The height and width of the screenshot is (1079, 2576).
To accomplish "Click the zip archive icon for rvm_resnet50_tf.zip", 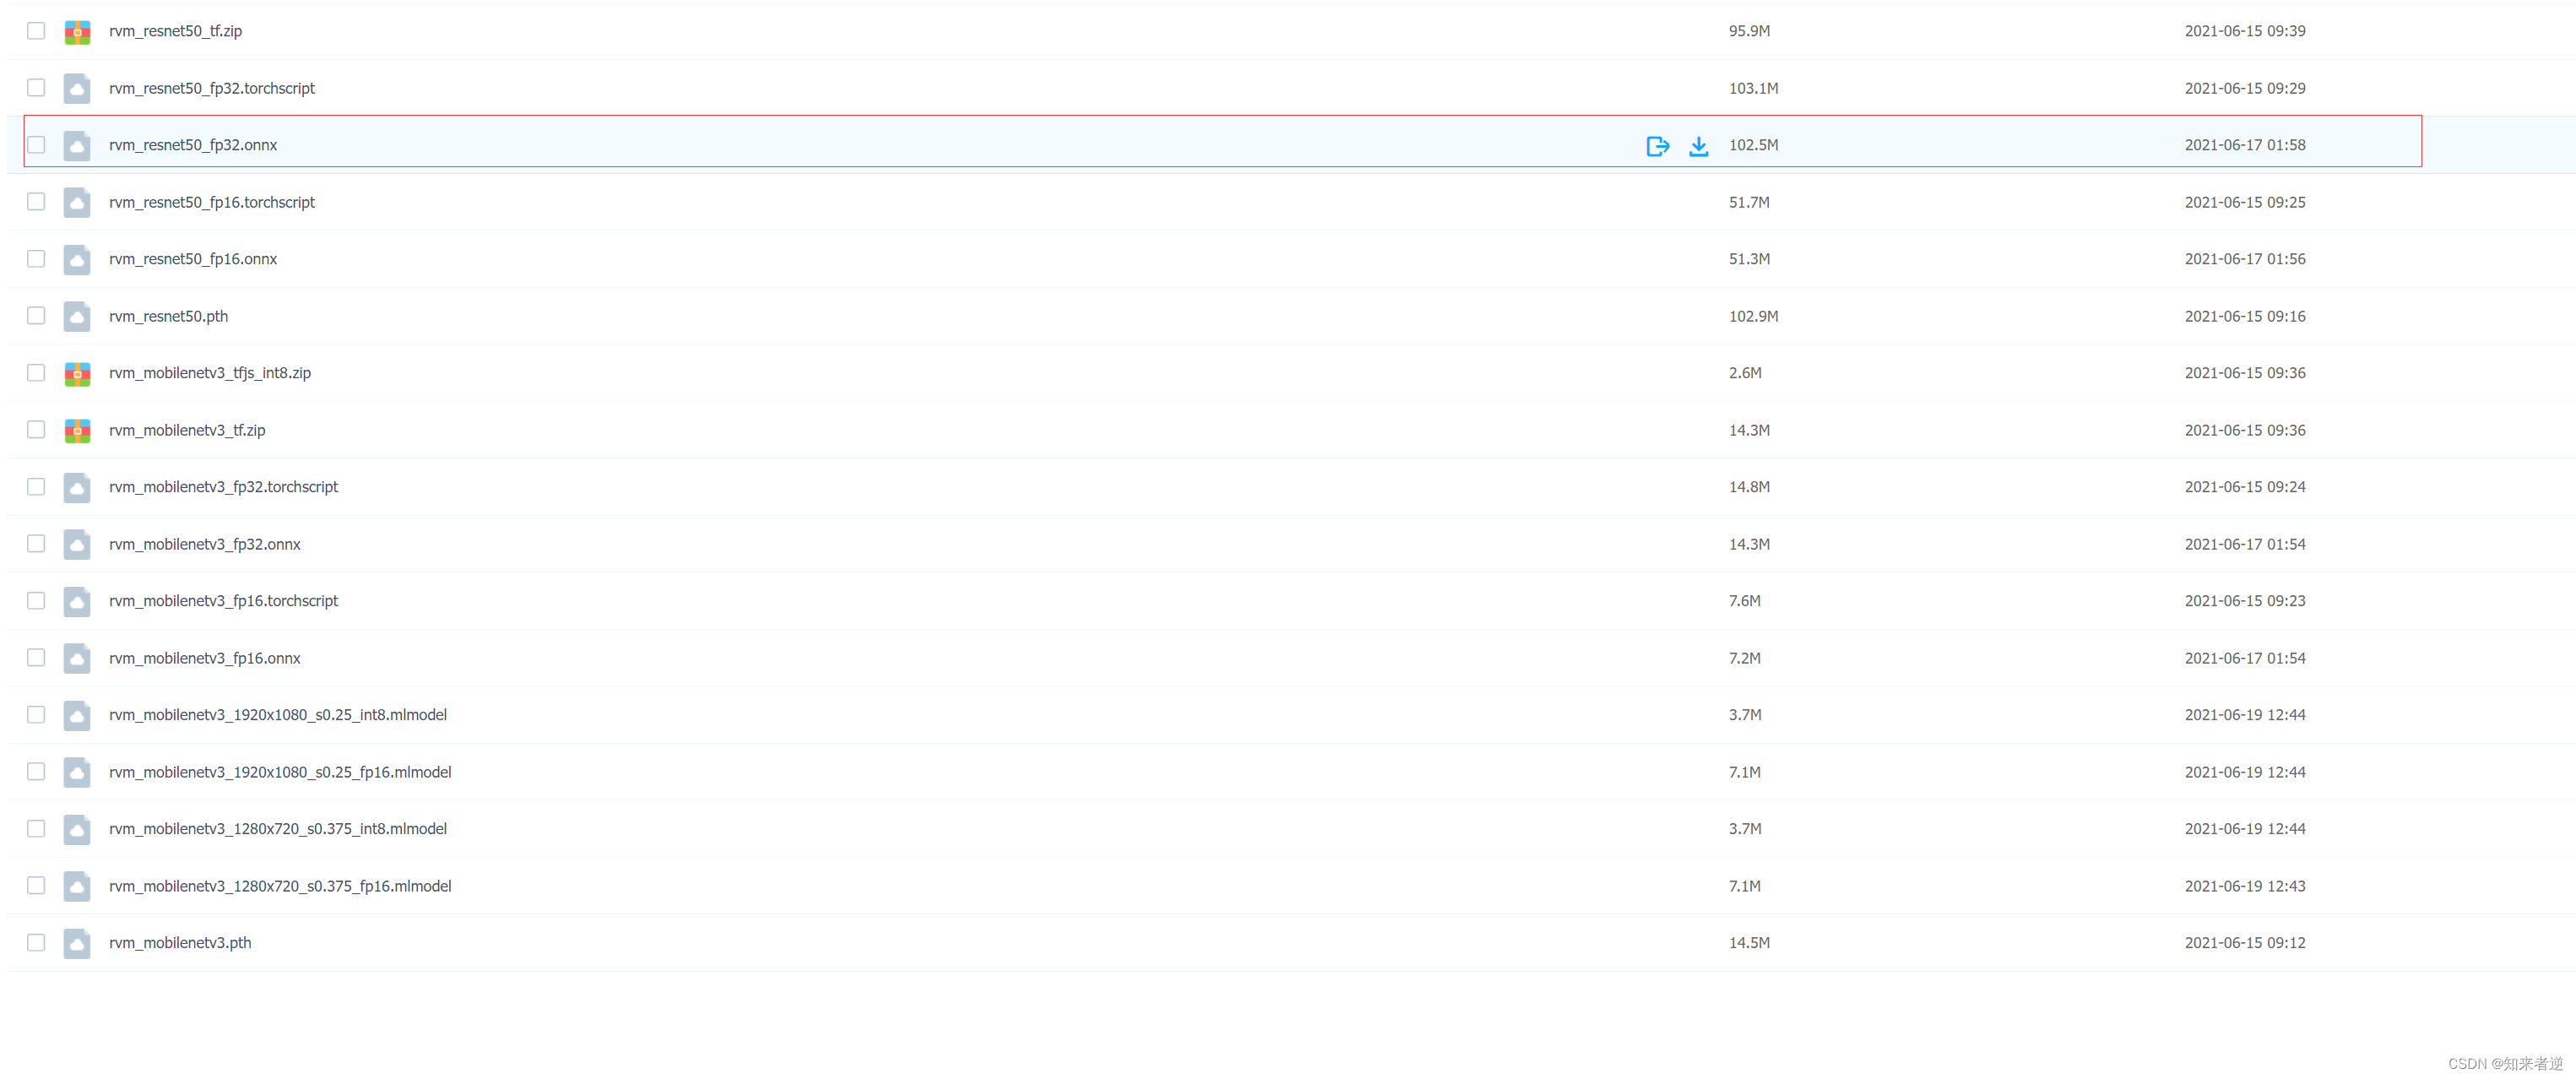I will (77, 32).
